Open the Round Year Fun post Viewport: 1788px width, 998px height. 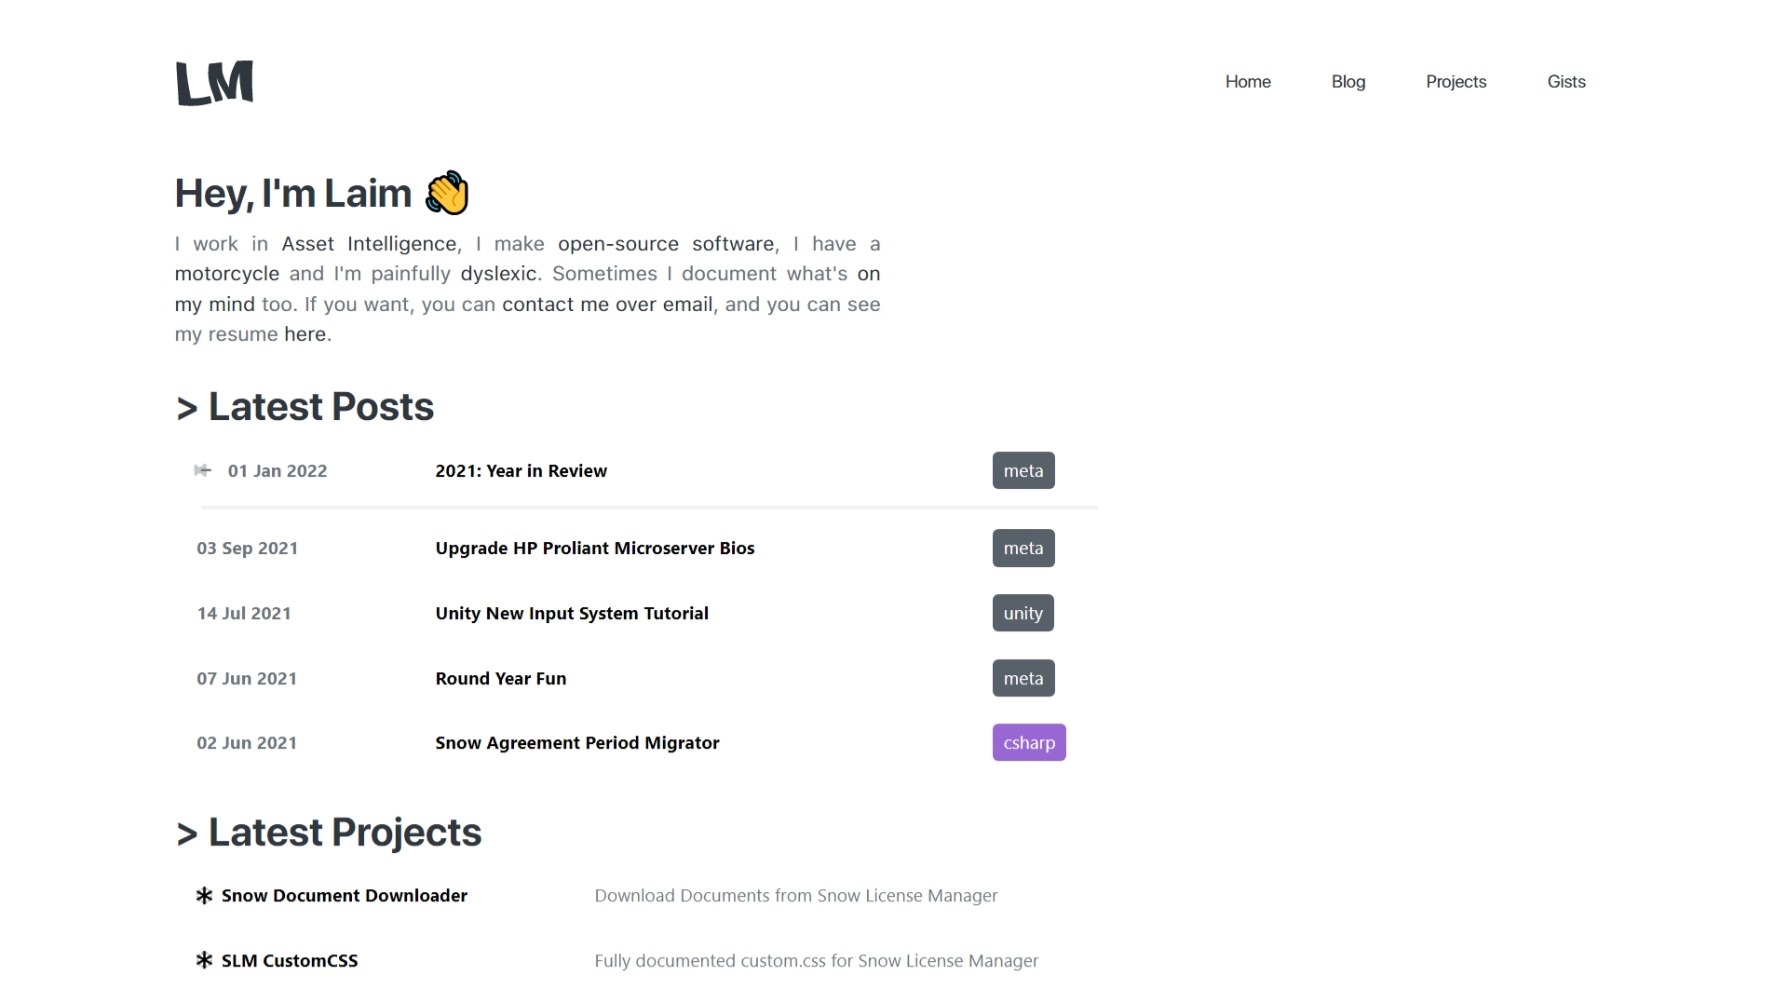[500, 678]
